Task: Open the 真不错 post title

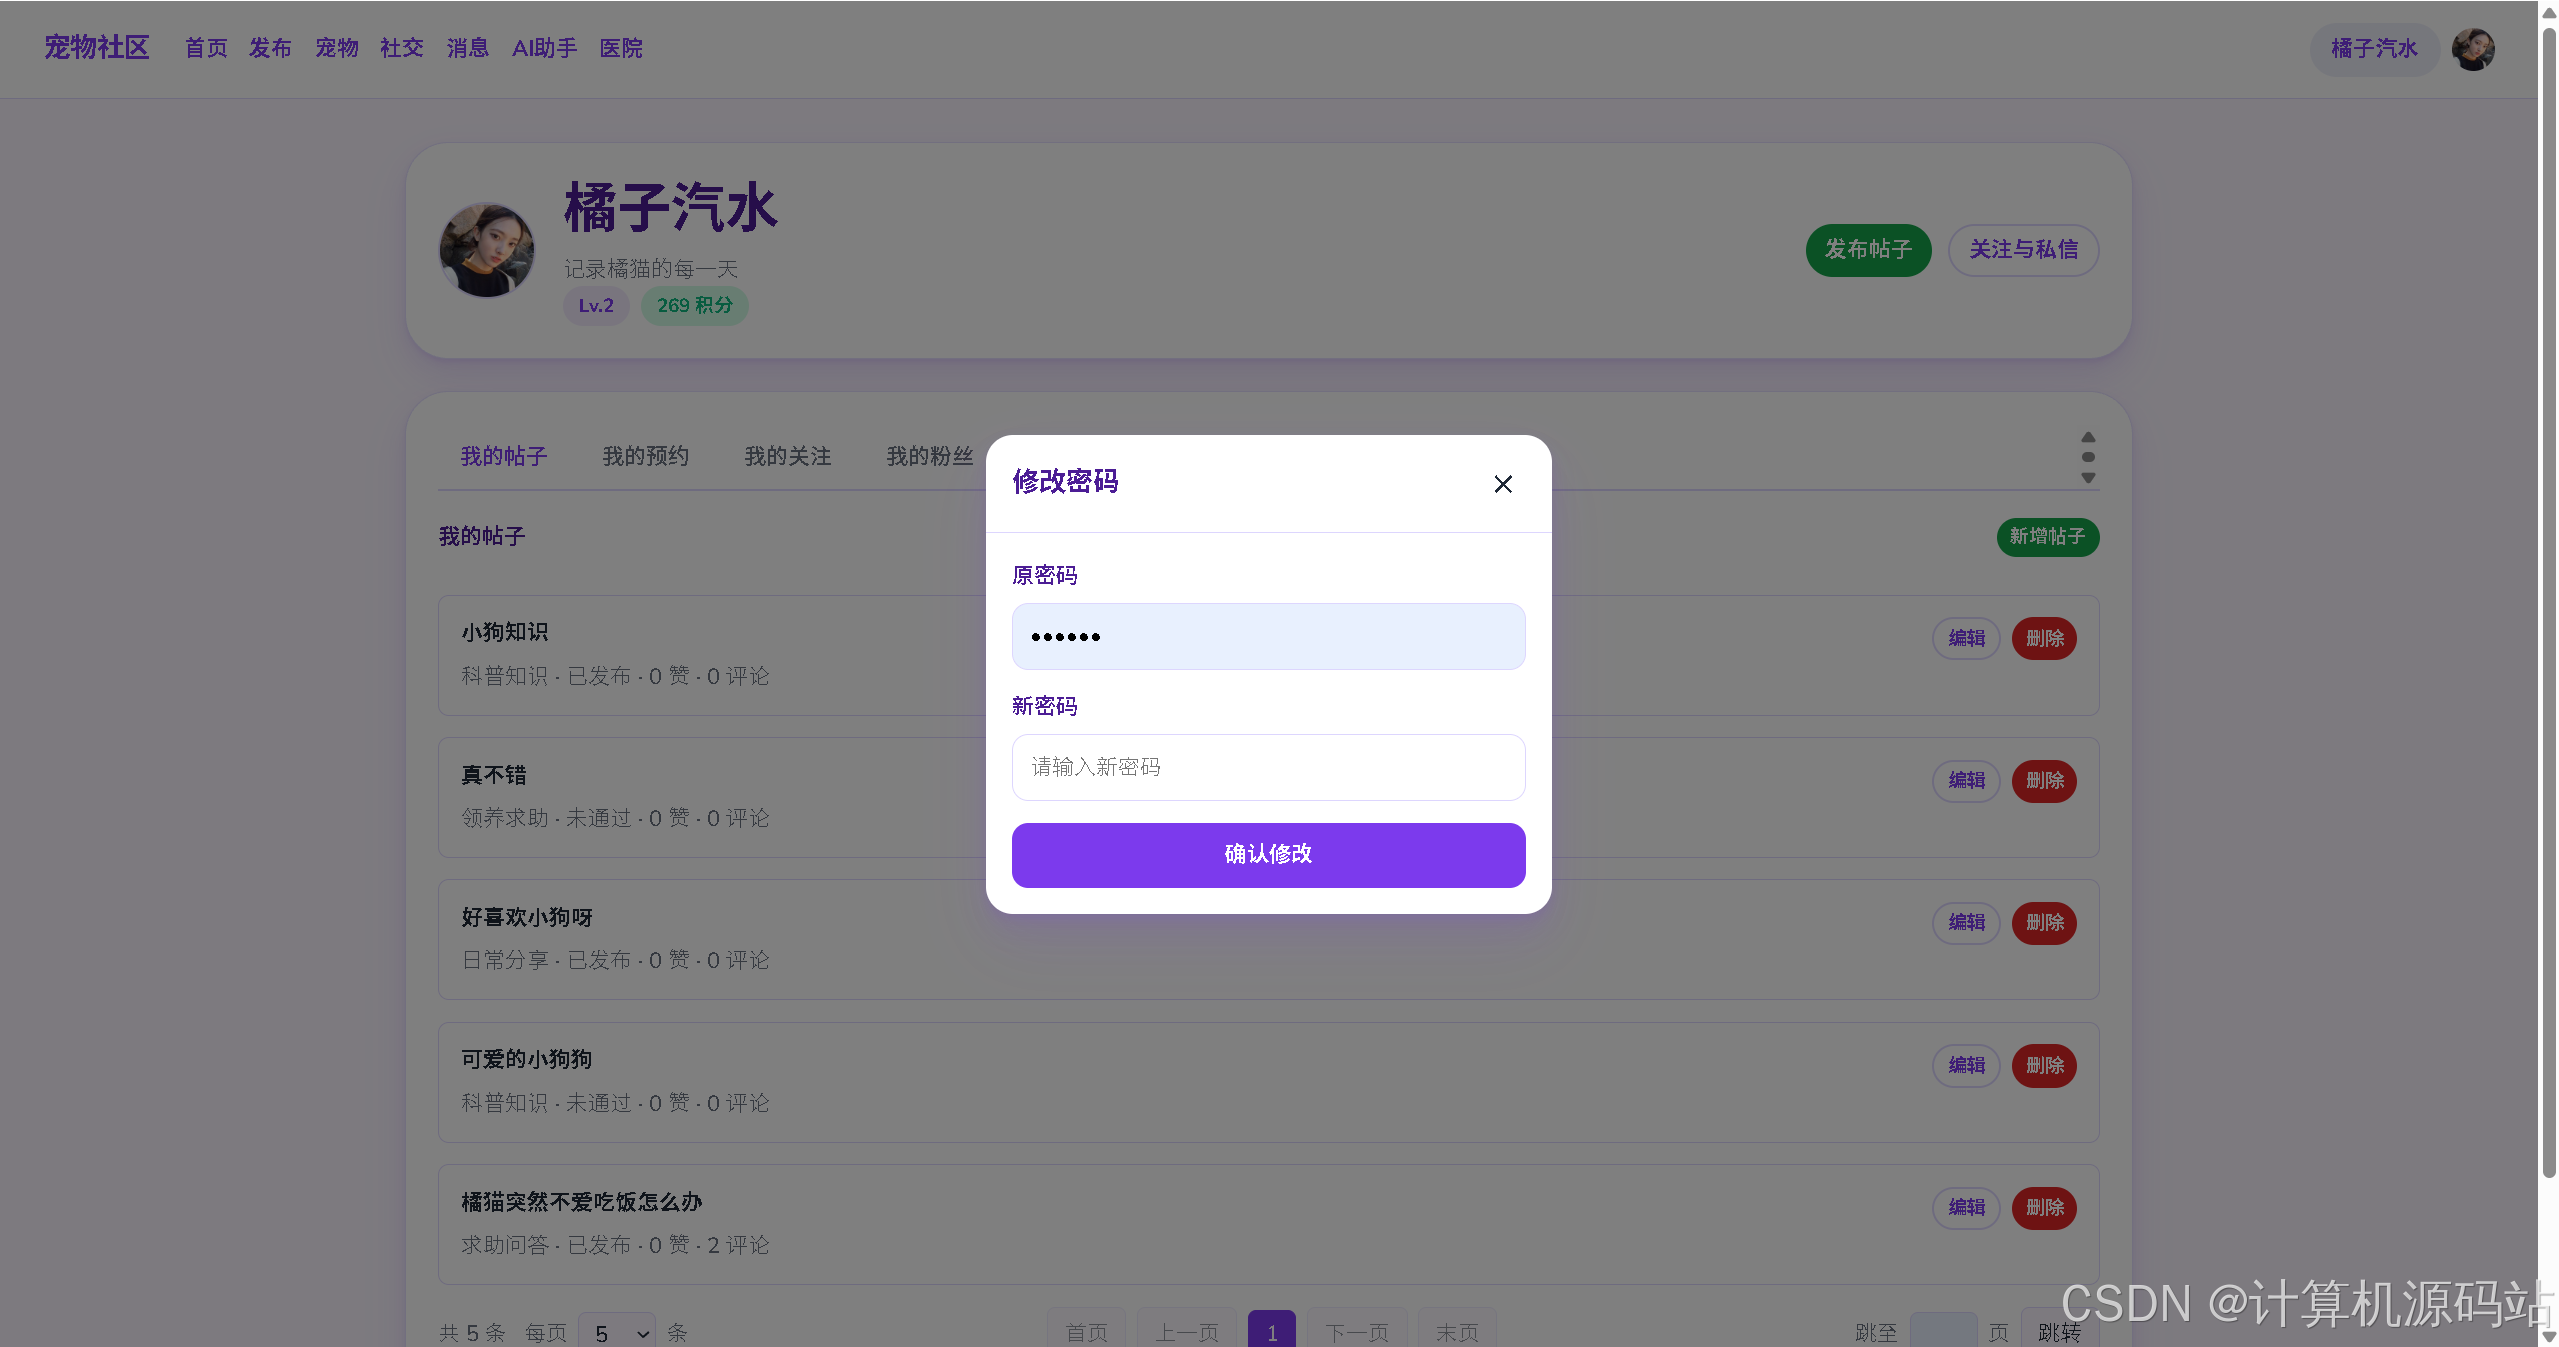Action: point(494,775)
